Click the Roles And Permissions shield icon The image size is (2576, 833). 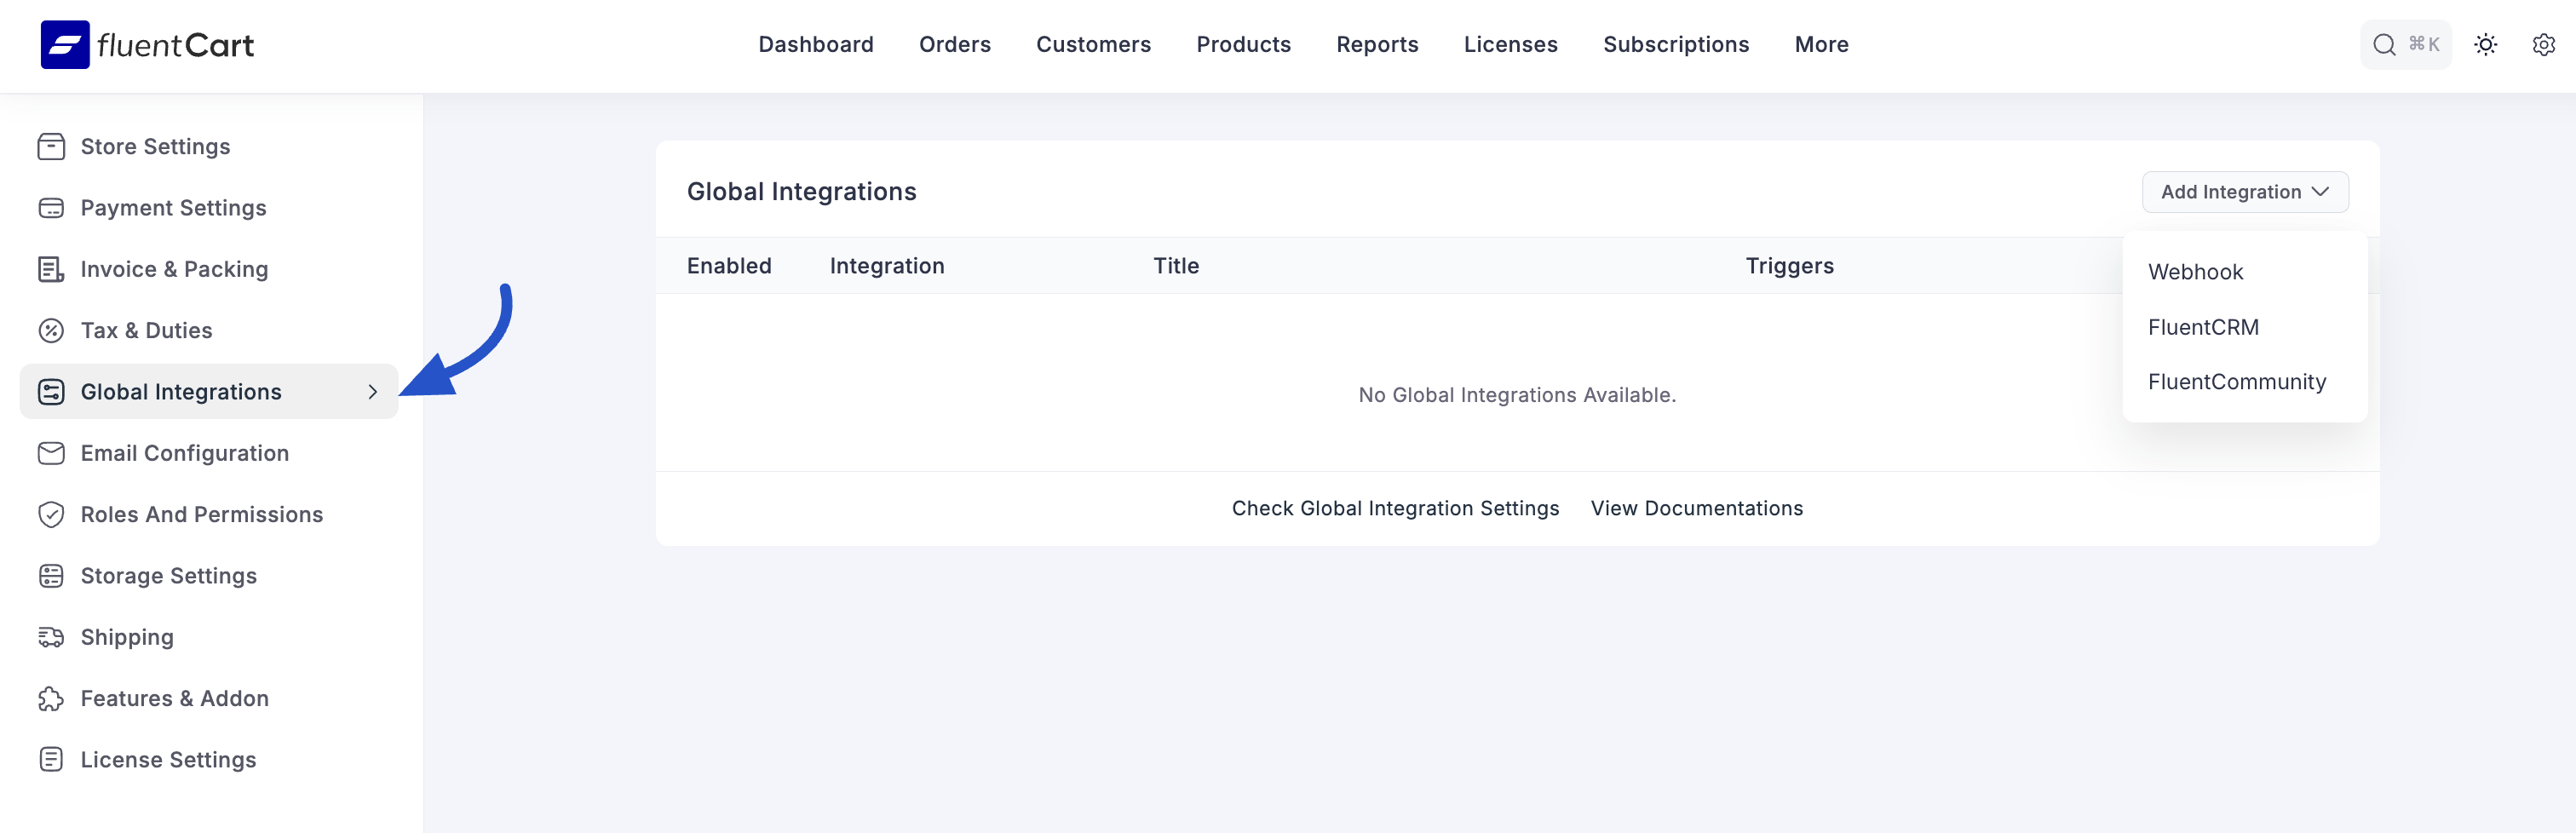(51, 514)
